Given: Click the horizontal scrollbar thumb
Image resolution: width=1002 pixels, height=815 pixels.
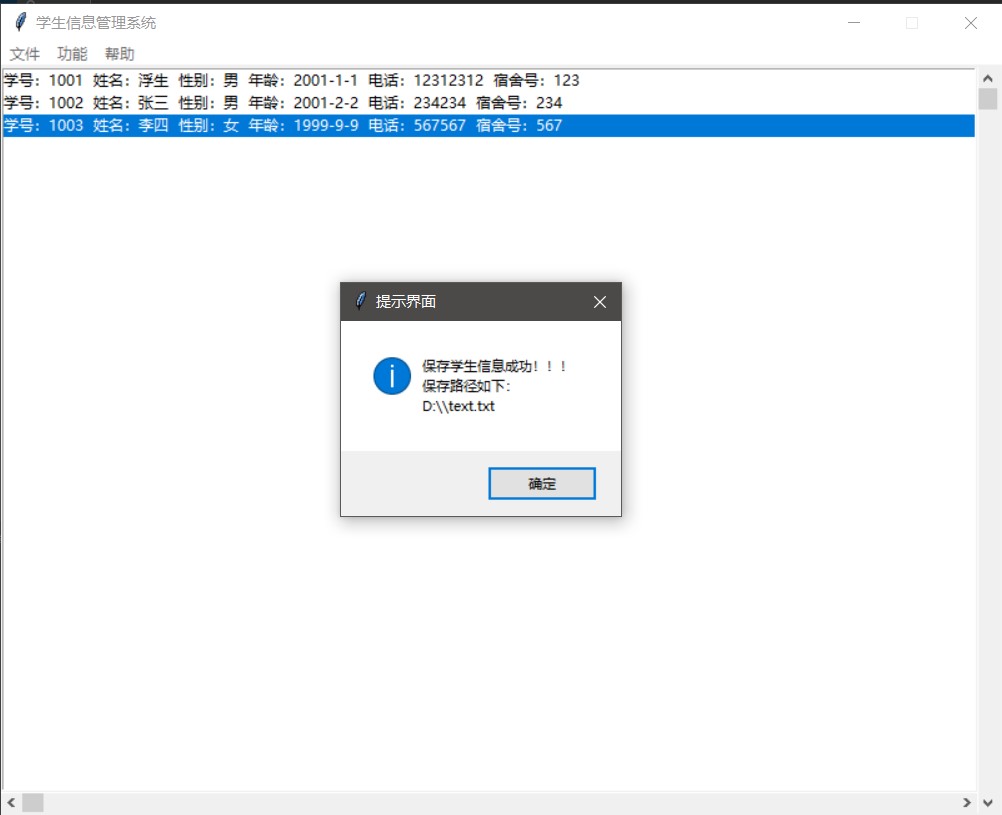Looking at the screenshot, I should pos(33,802).
